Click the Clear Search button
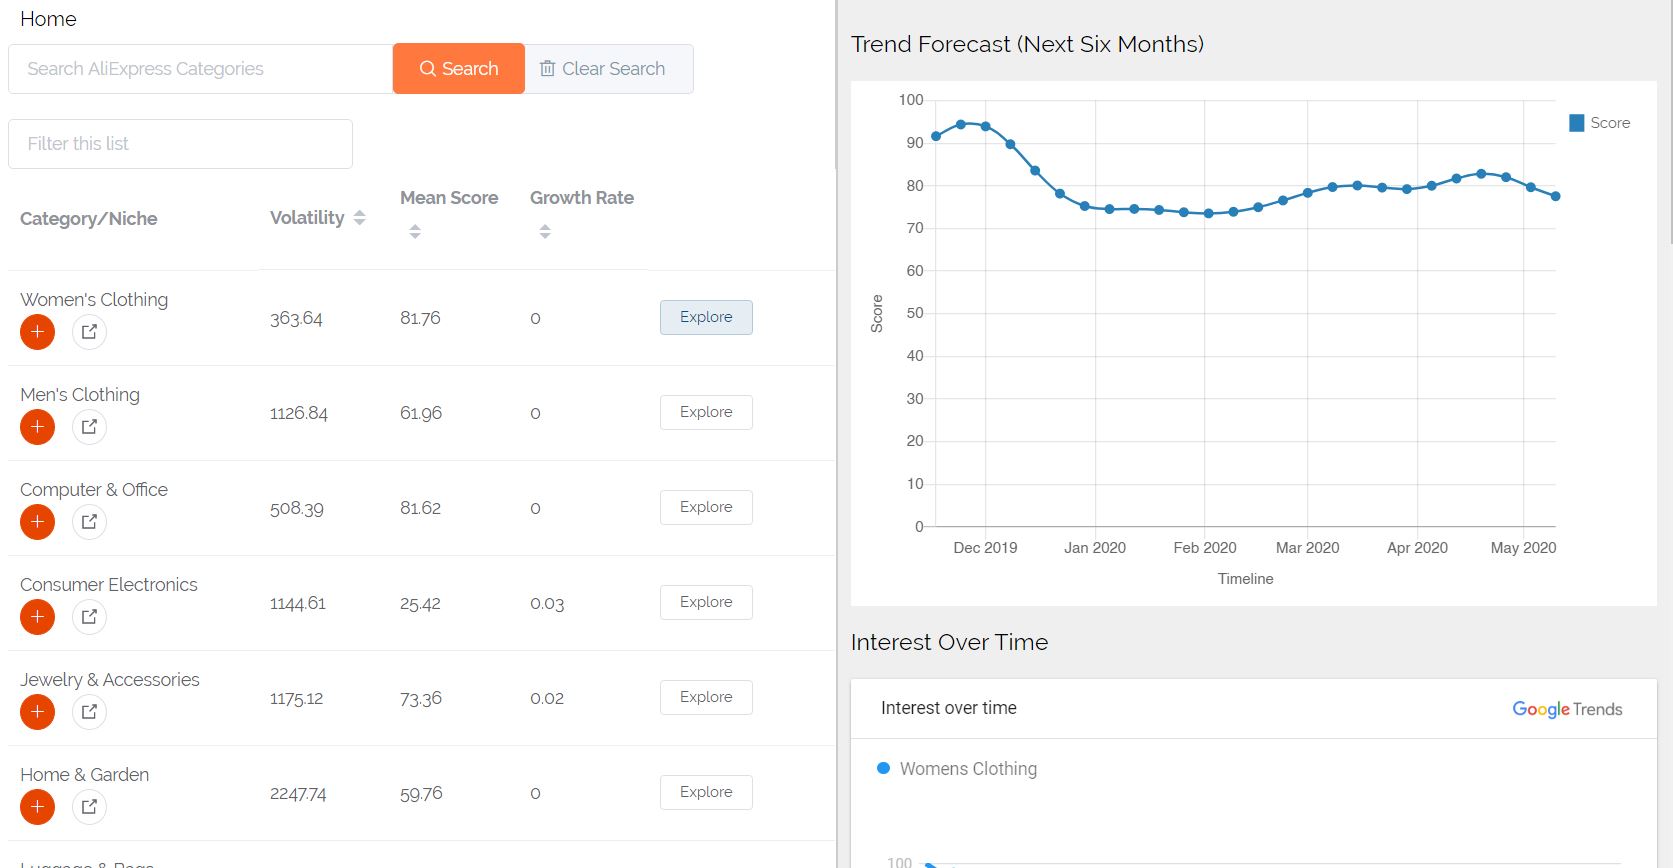 point(609,69)
